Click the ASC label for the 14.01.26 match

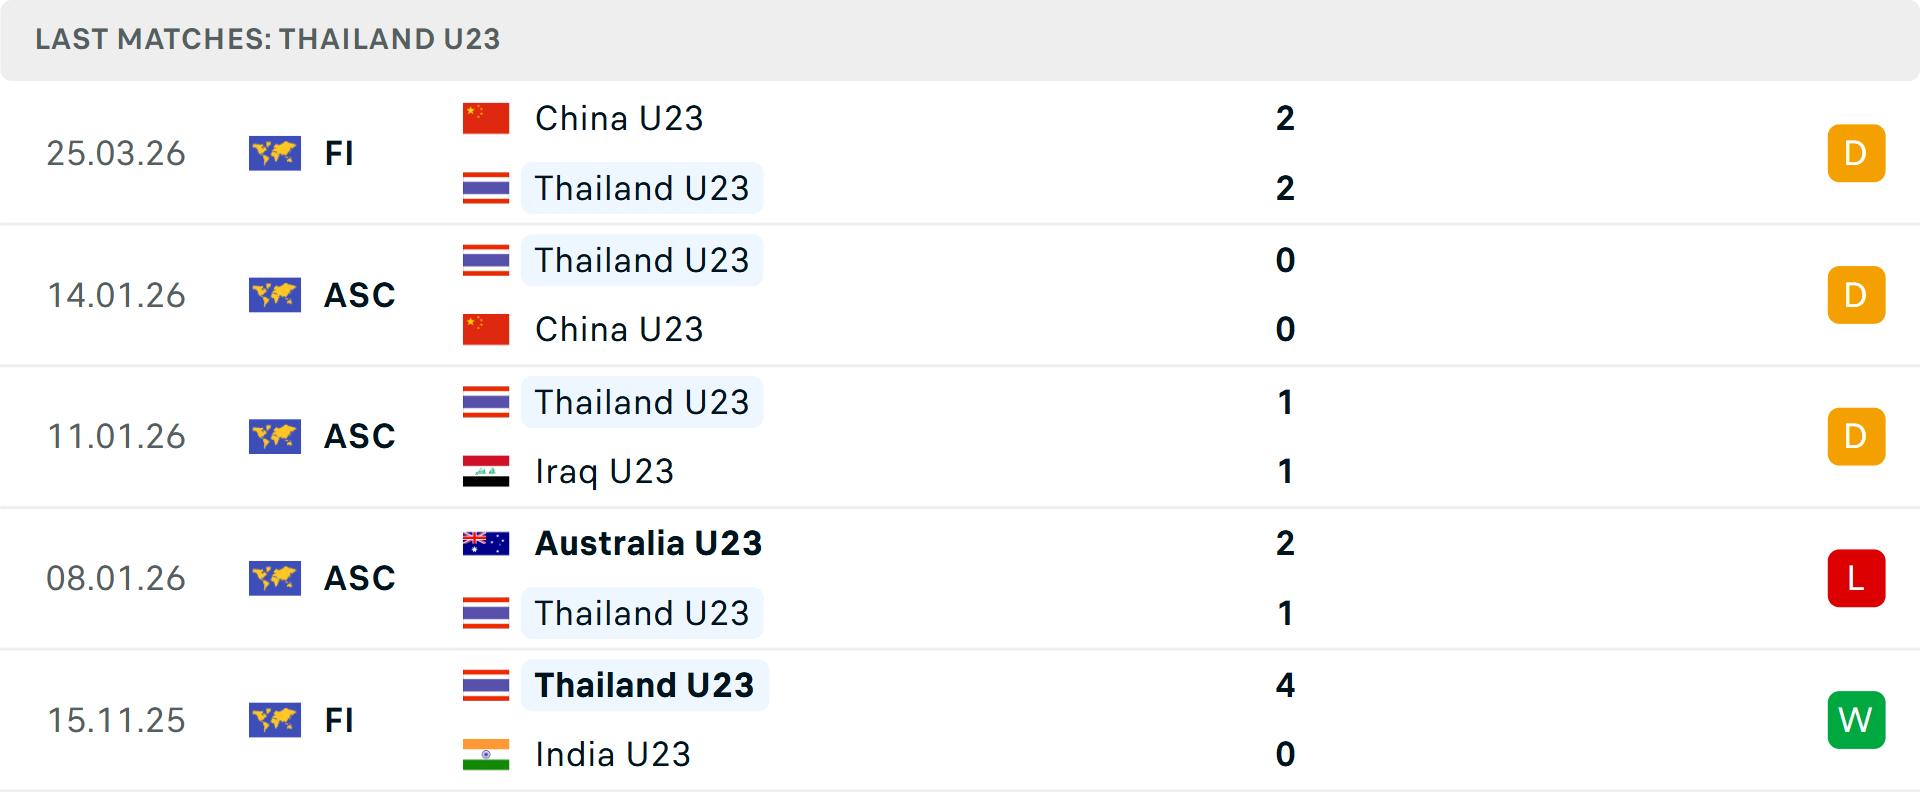[x=360, y=295]
